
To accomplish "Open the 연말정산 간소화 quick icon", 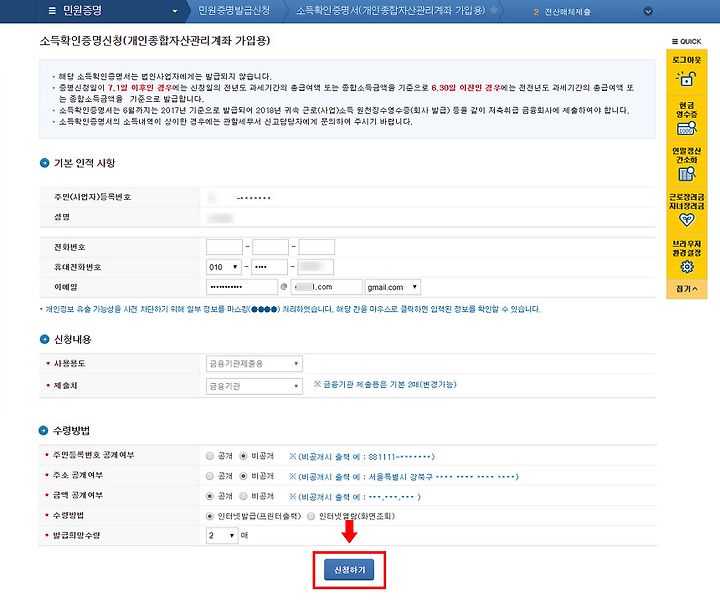I will (x=686, y=174).
